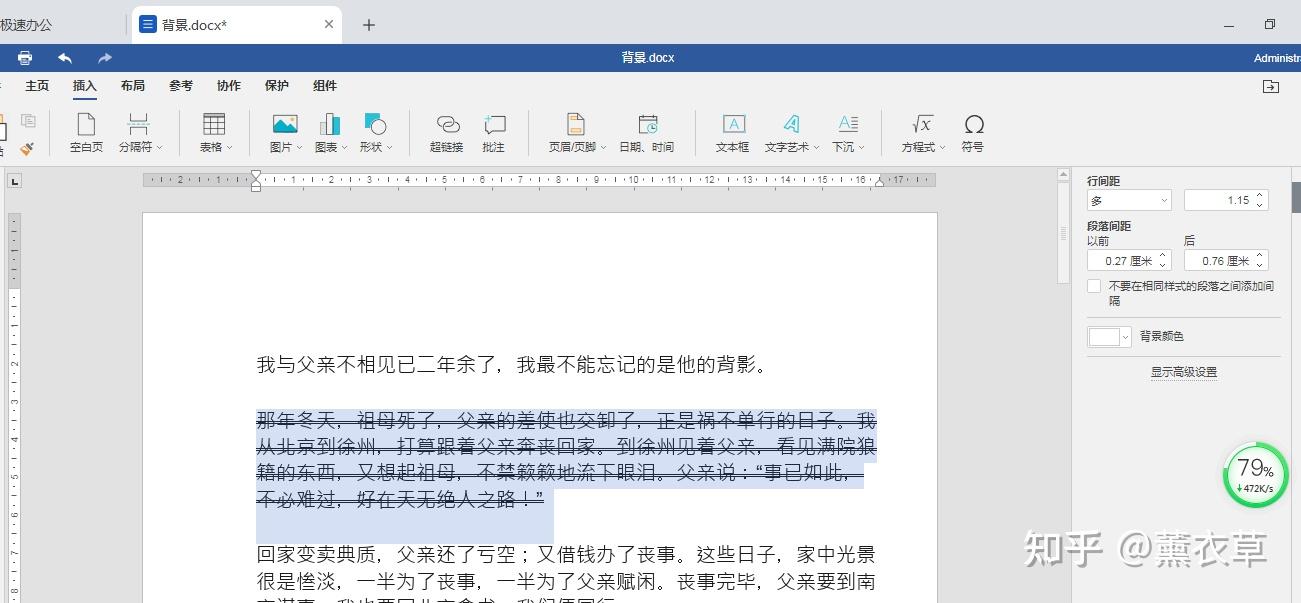Screen dimensions: 1301x603
Task: Click the print icon in title bar
Action: coord(25,58)
